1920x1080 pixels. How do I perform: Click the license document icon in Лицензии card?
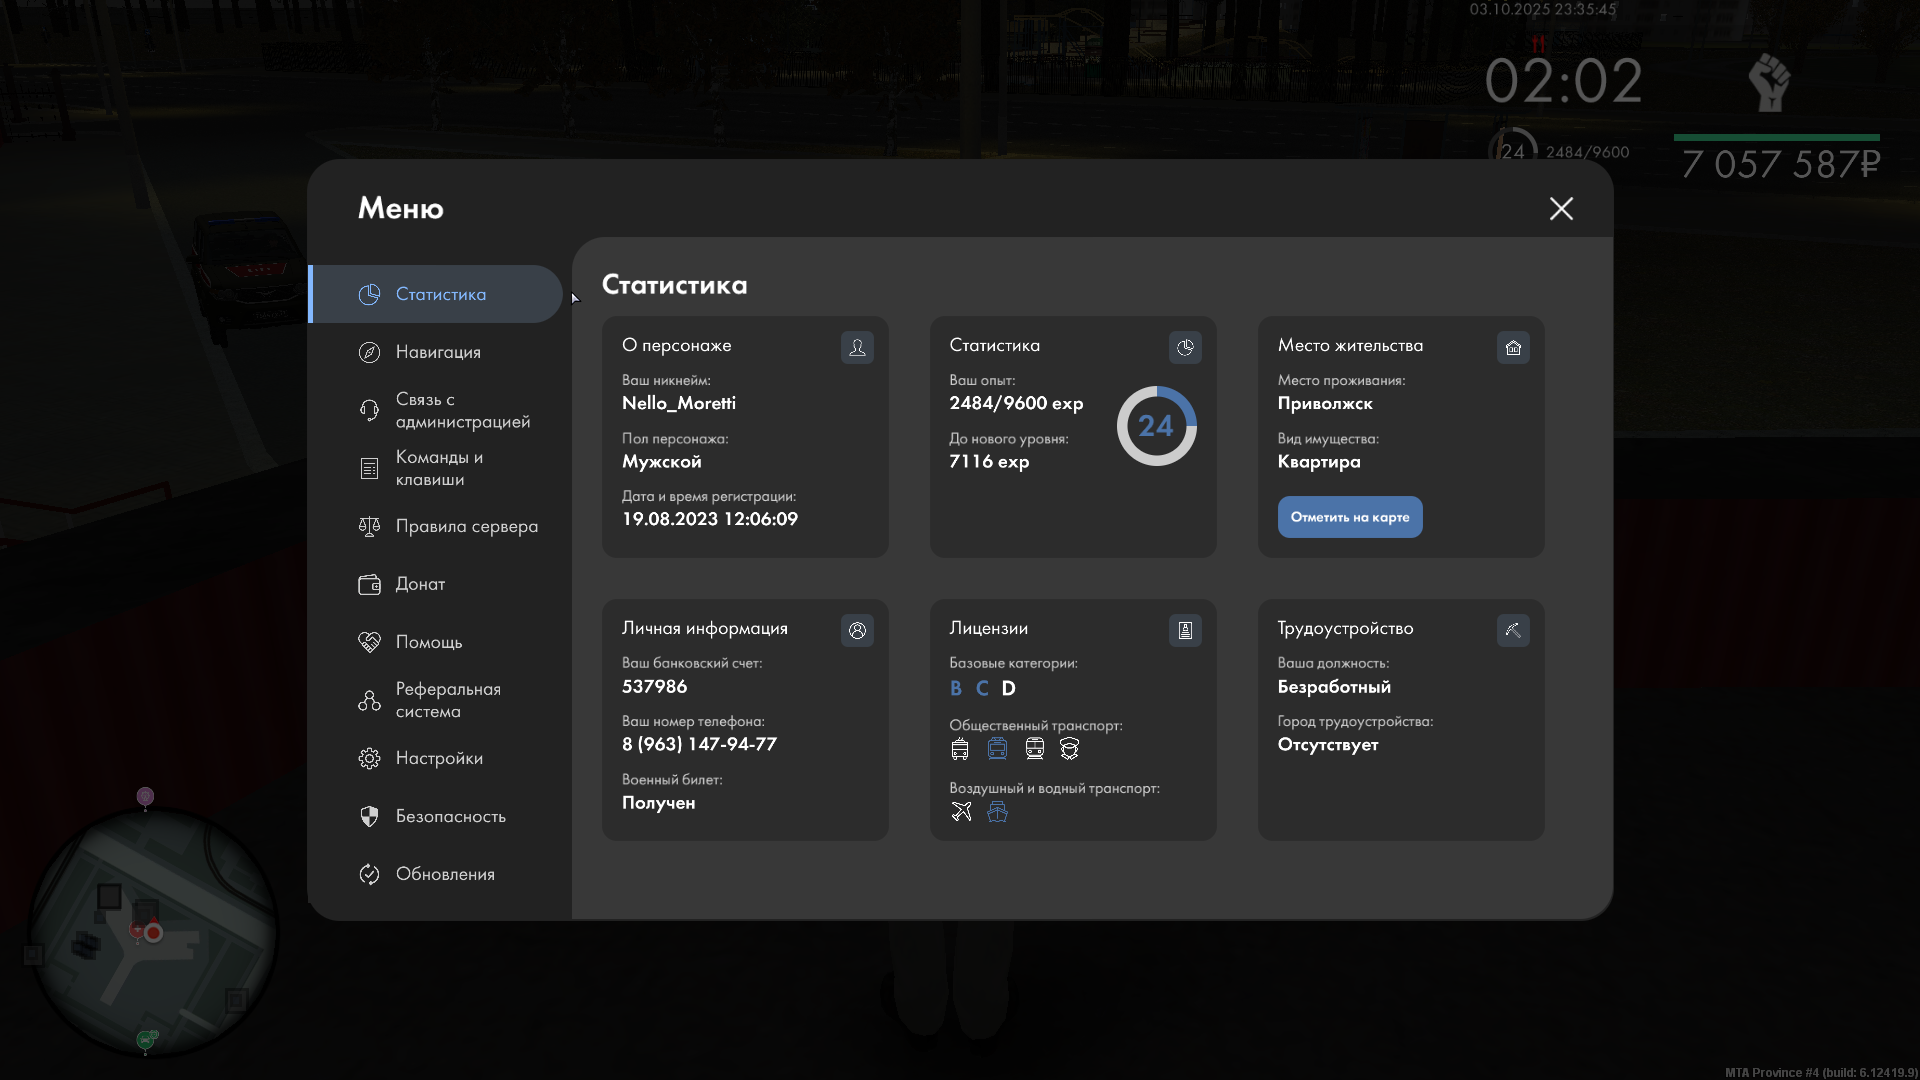pos(1185,630)
